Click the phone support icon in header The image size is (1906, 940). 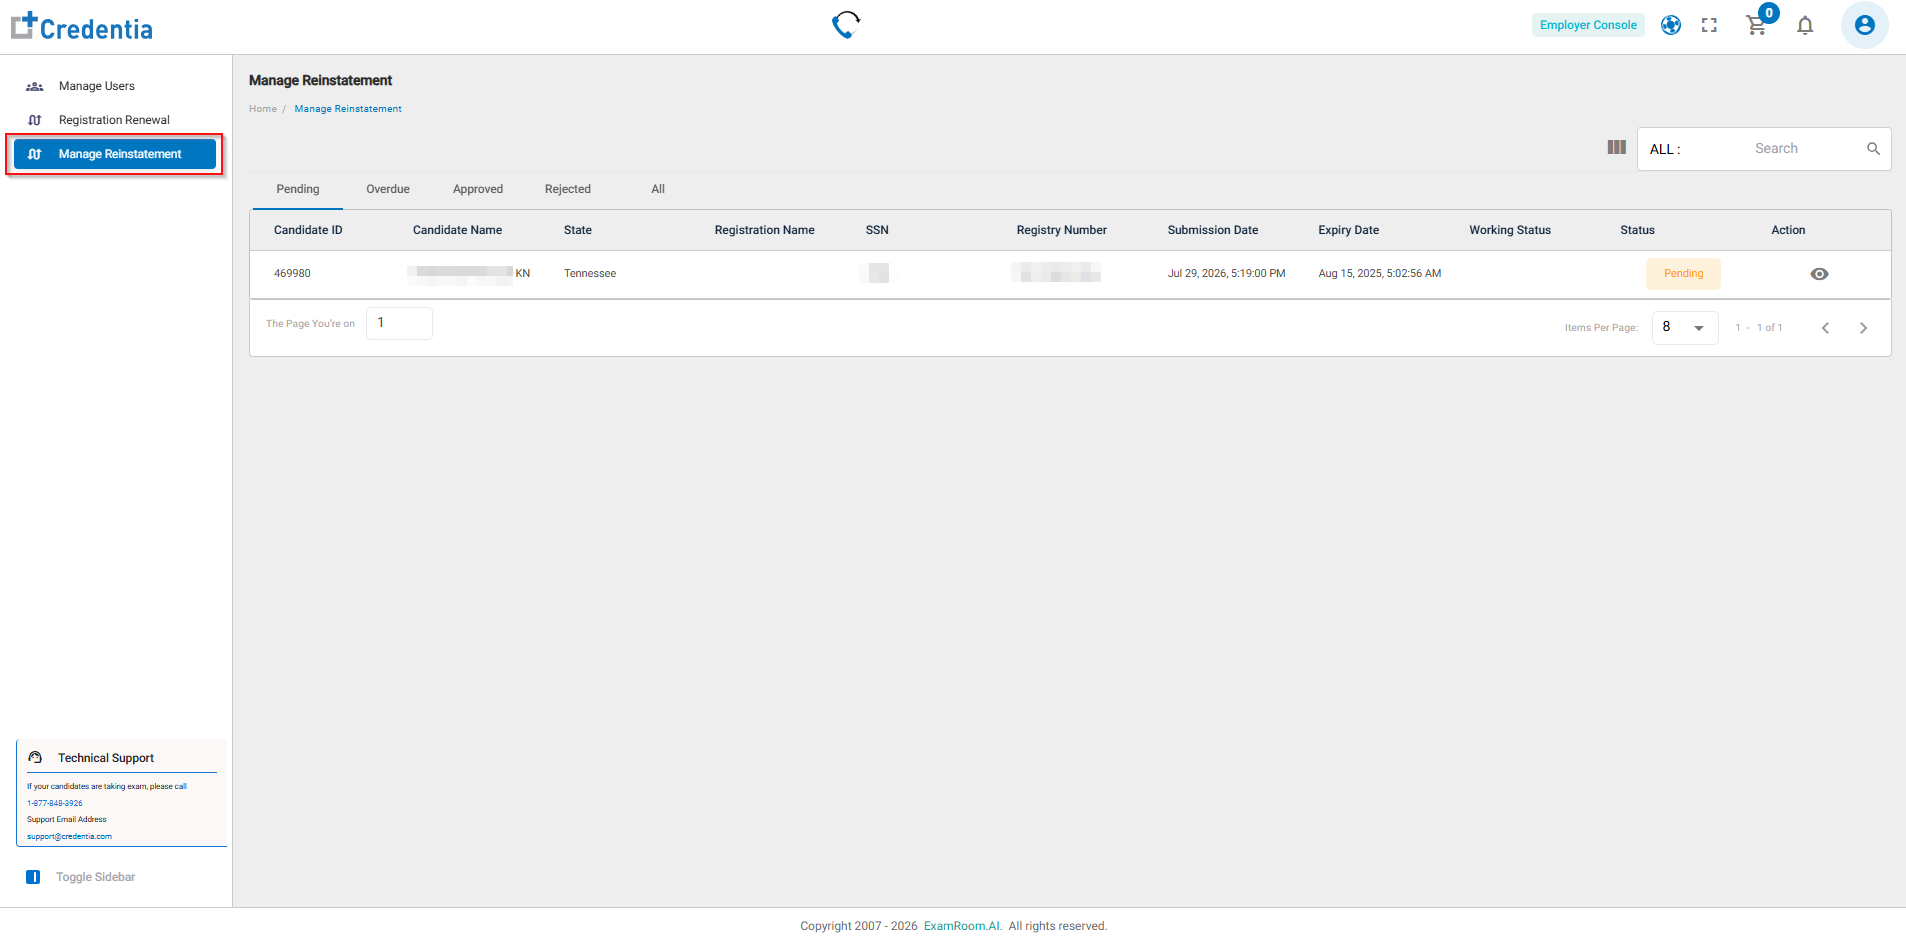point(846,24)
